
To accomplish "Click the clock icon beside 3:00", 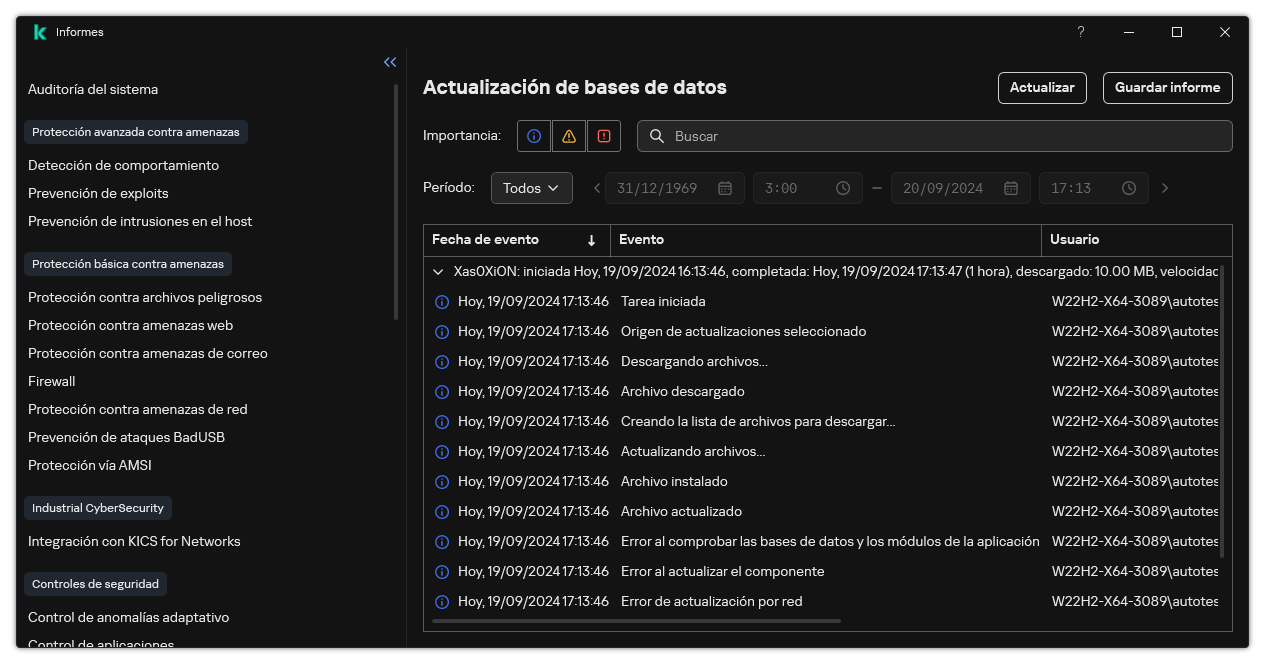I will pyautogui.click(x=842, y=187).
